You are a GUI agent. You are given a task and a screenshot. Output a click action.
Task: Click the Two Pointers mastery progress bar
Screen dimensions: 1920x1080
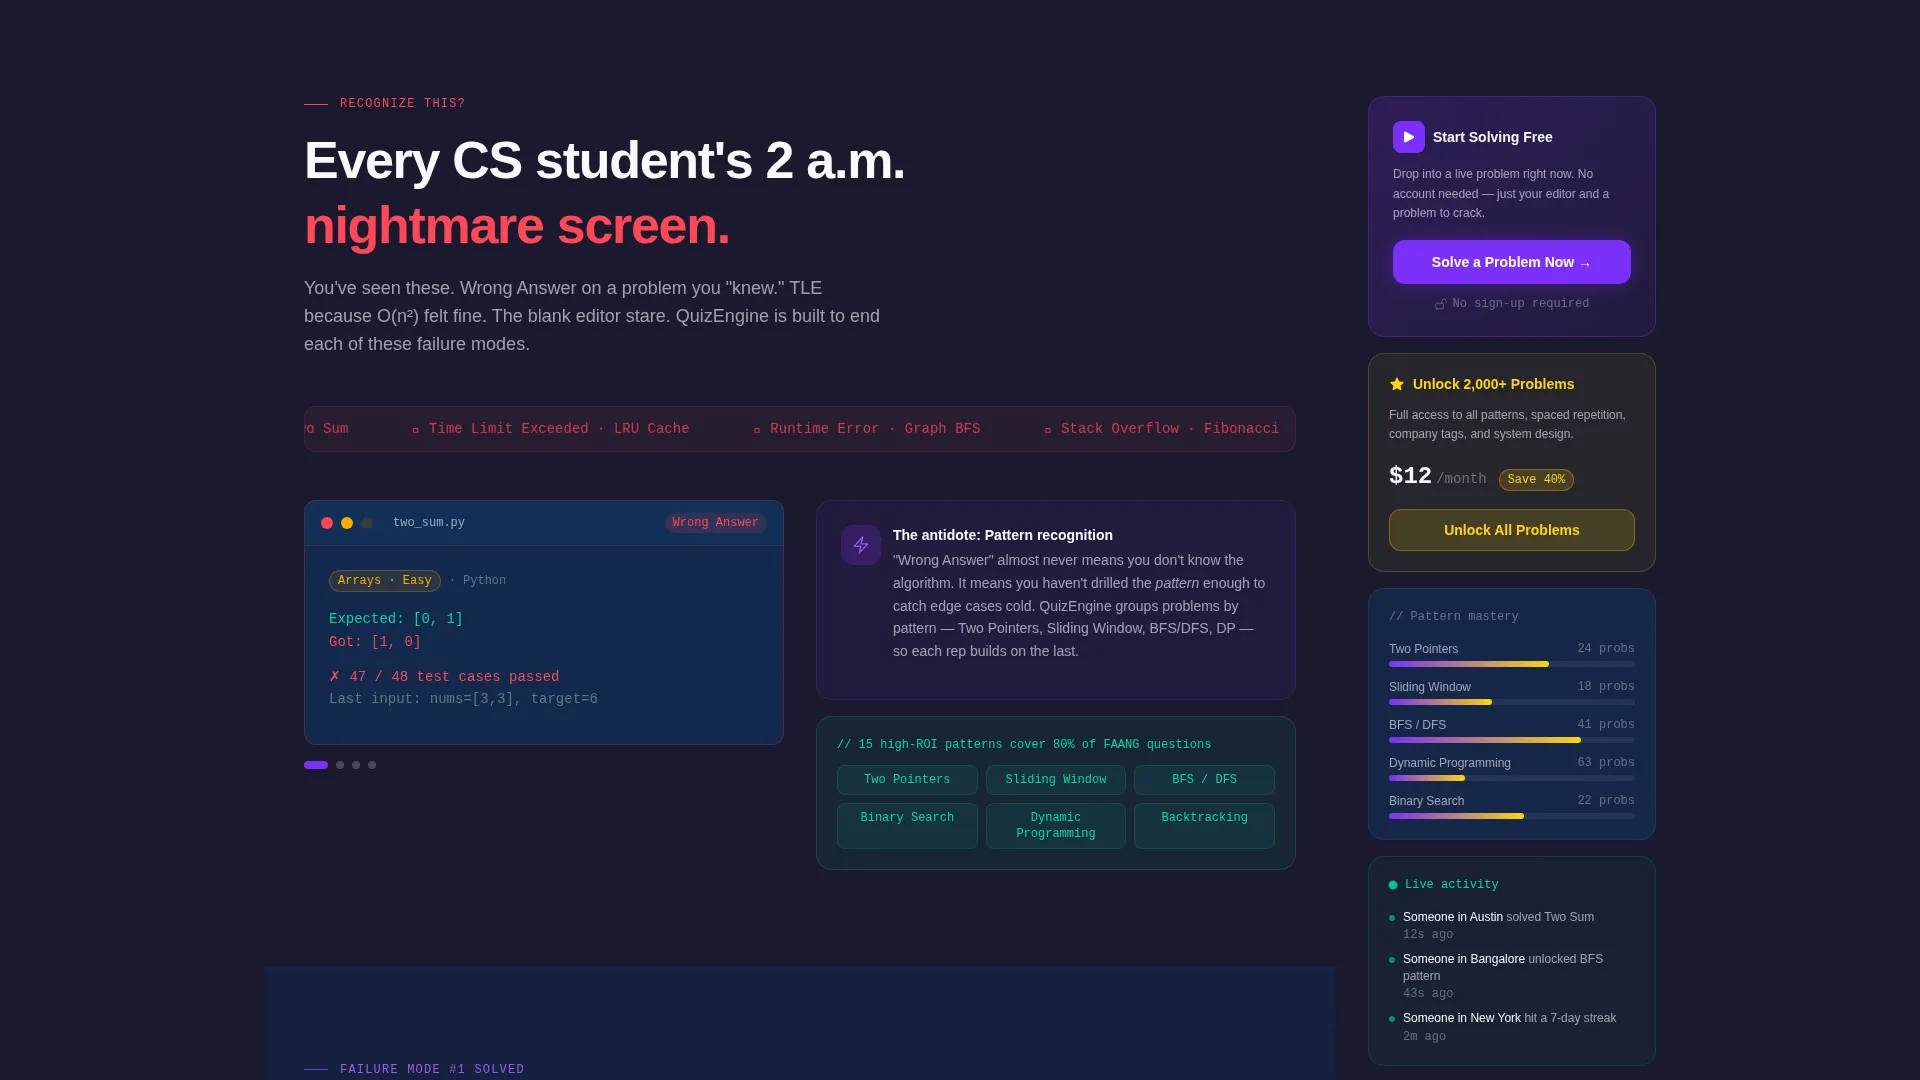pos(1512,664)
